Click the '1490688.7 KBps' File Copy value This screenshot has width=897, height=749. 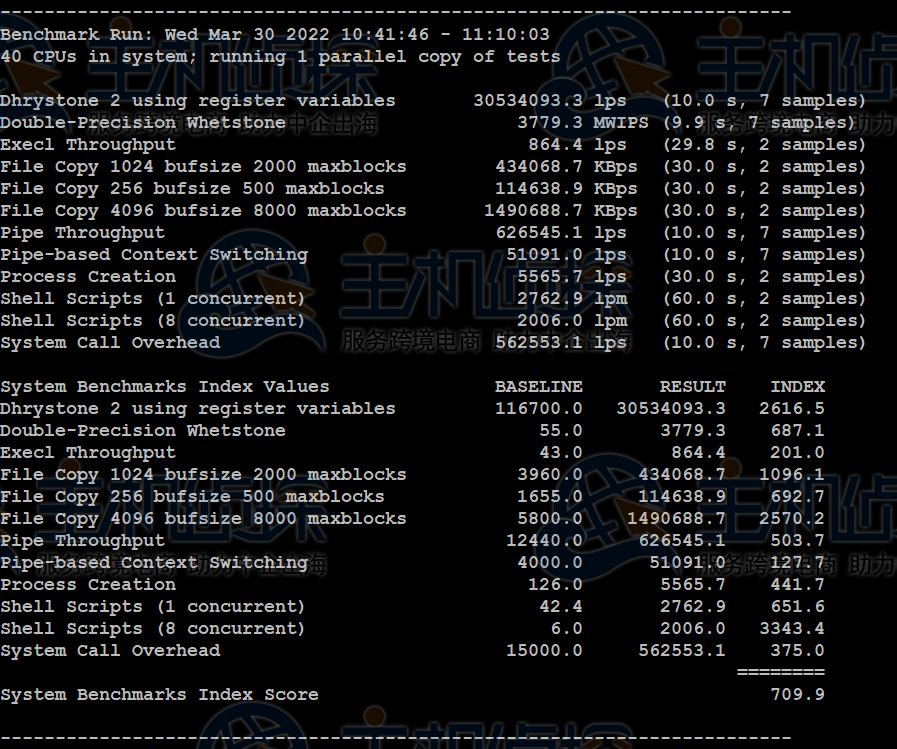click(x=561, y=211)
